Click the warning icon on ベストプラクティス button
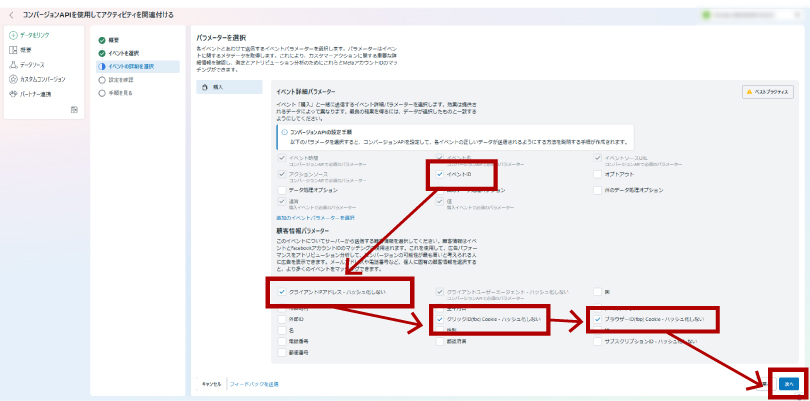The image size is (810, 401). click(749, 92)
